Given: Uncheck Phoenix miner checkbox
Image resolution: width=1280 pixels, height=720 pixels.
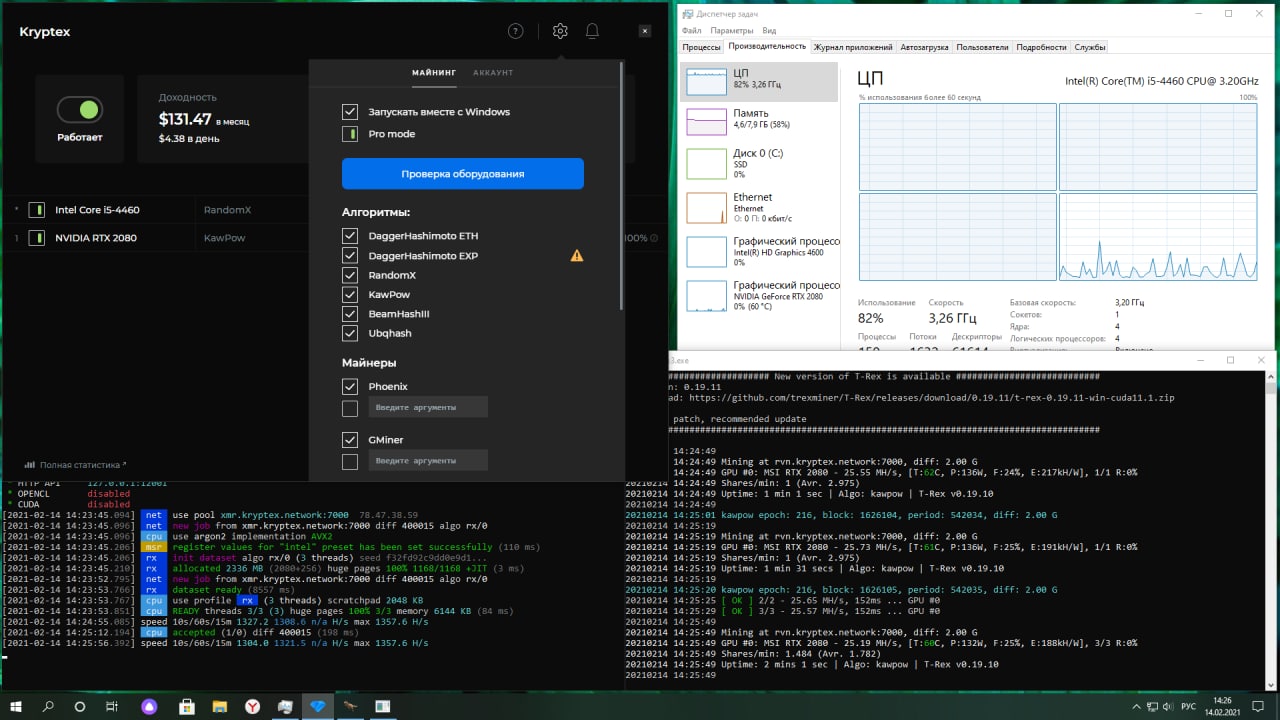Looking at the screenshot, I should click(x=350, y=386).
